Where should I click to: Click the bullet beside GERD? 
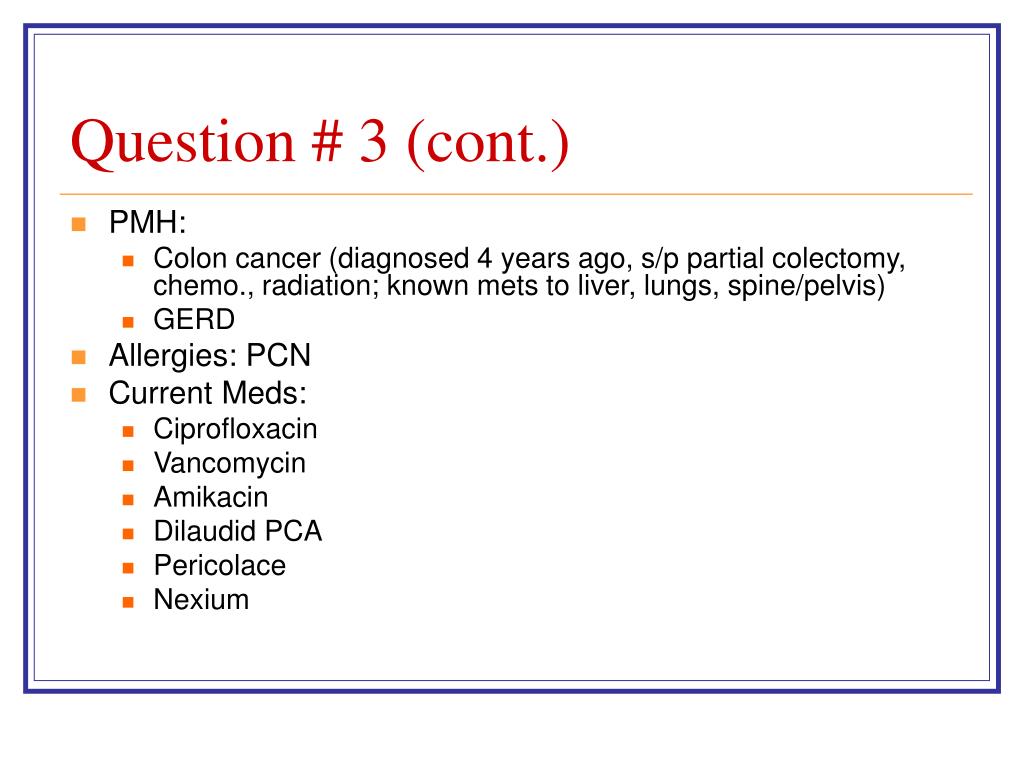[128, 322]
